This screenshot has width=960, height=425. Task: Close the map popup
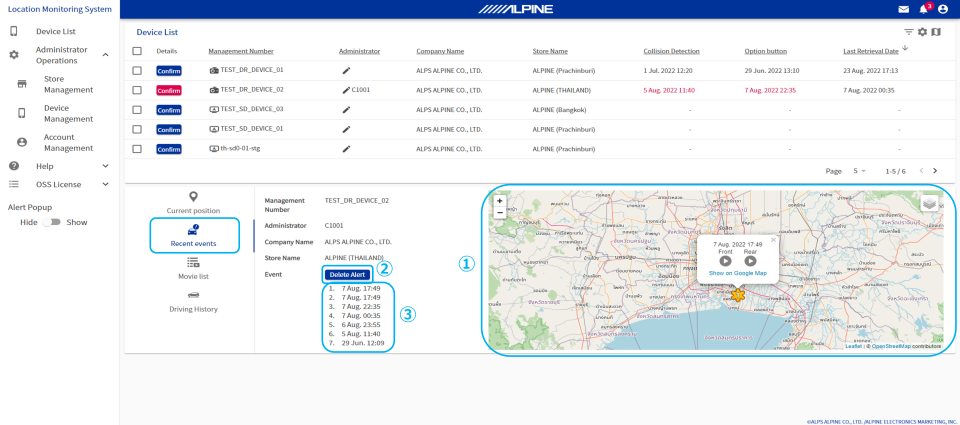pos(773,240)
